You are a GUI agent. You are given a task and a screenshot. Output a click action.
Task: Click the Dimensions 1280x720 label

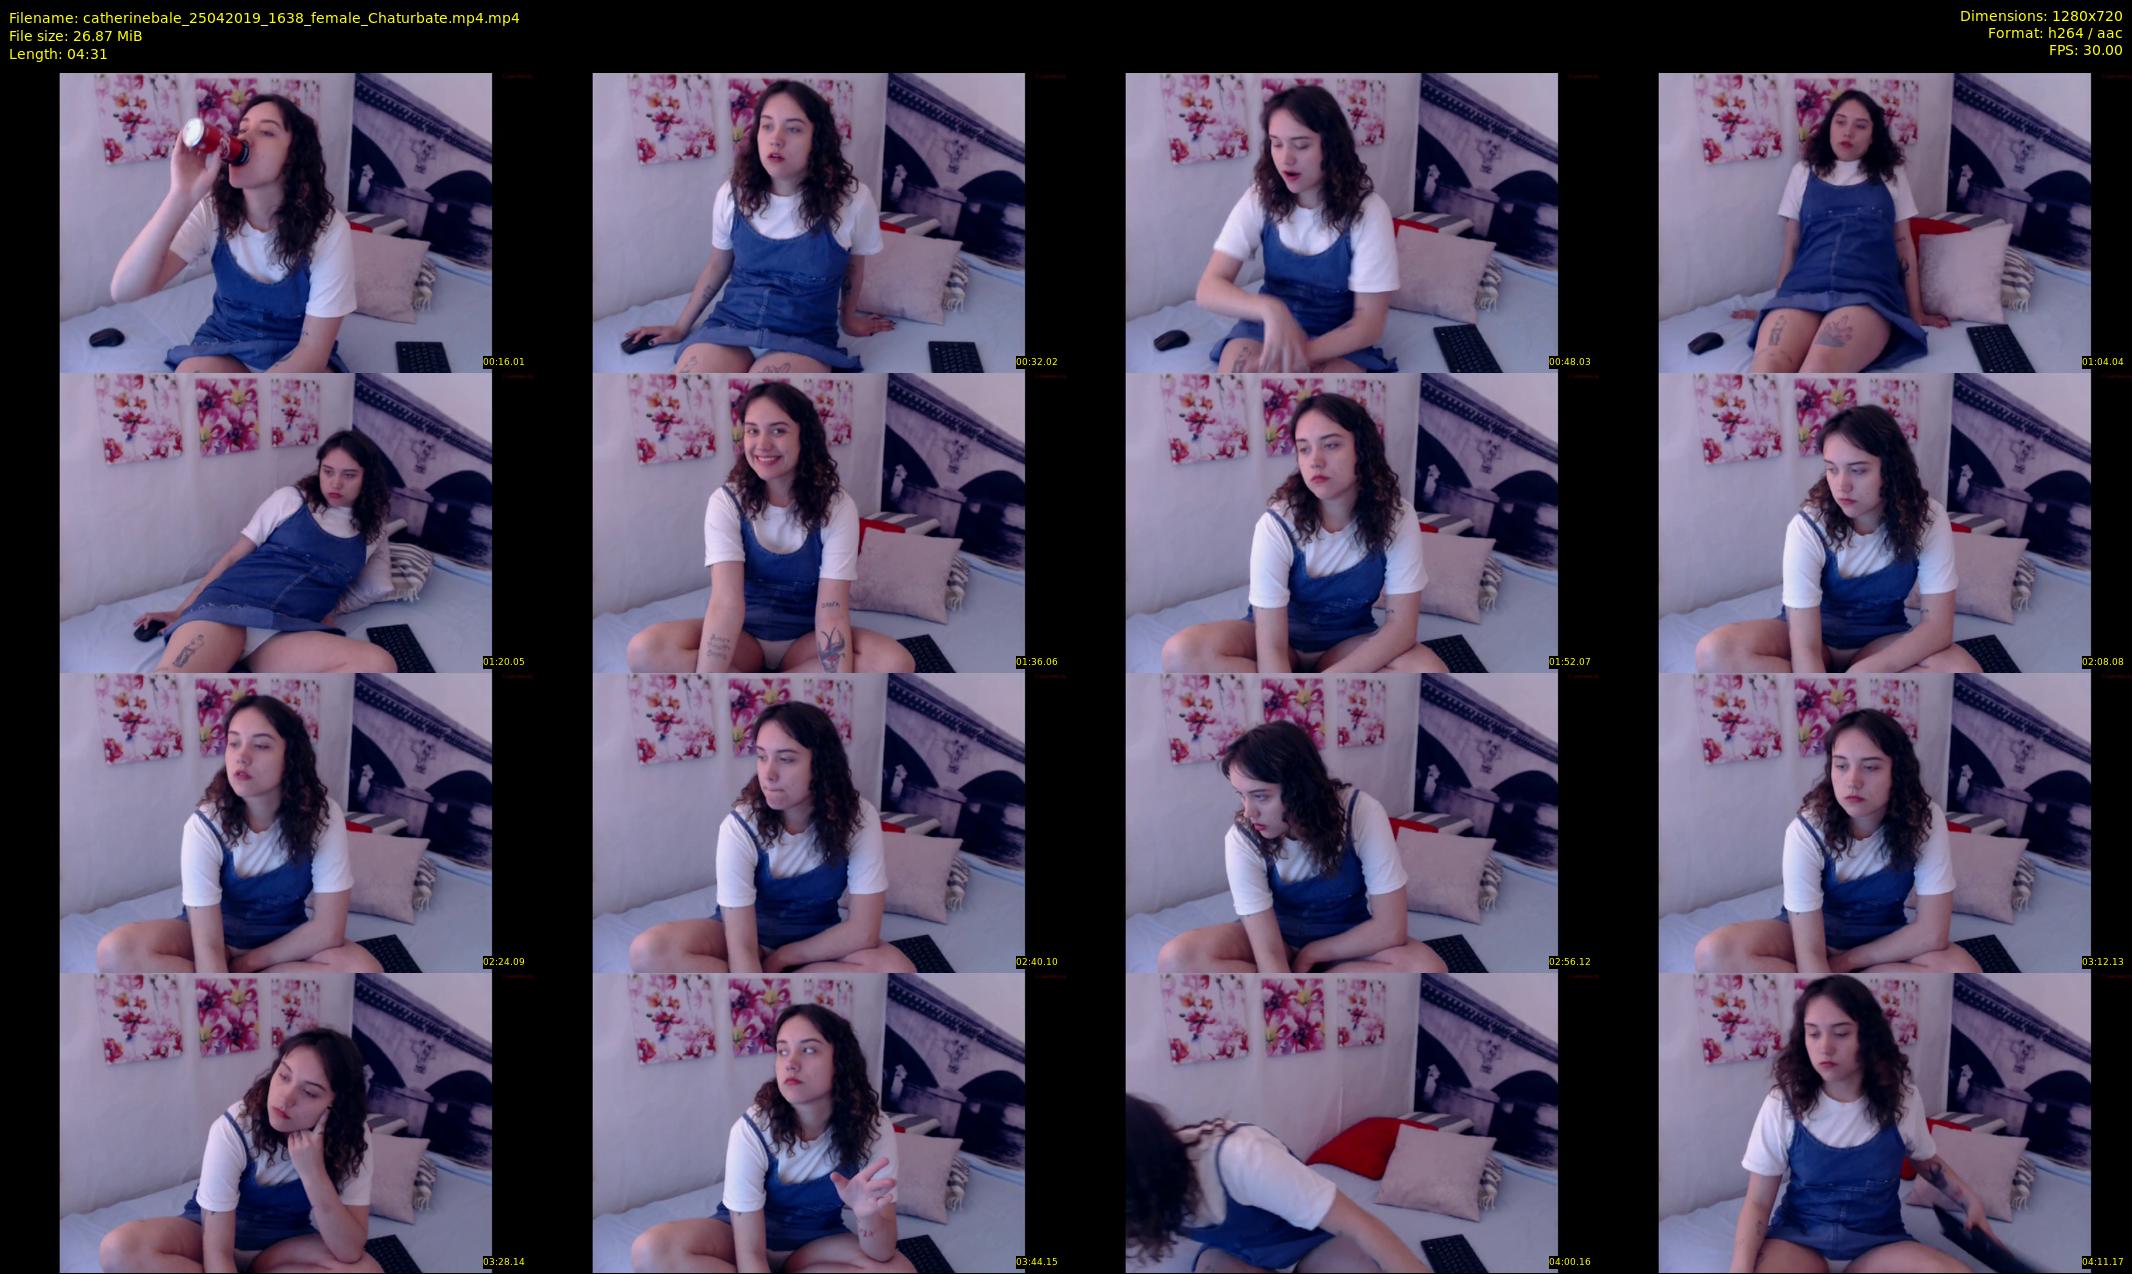pyautogui.click(x=2040, y=16)
